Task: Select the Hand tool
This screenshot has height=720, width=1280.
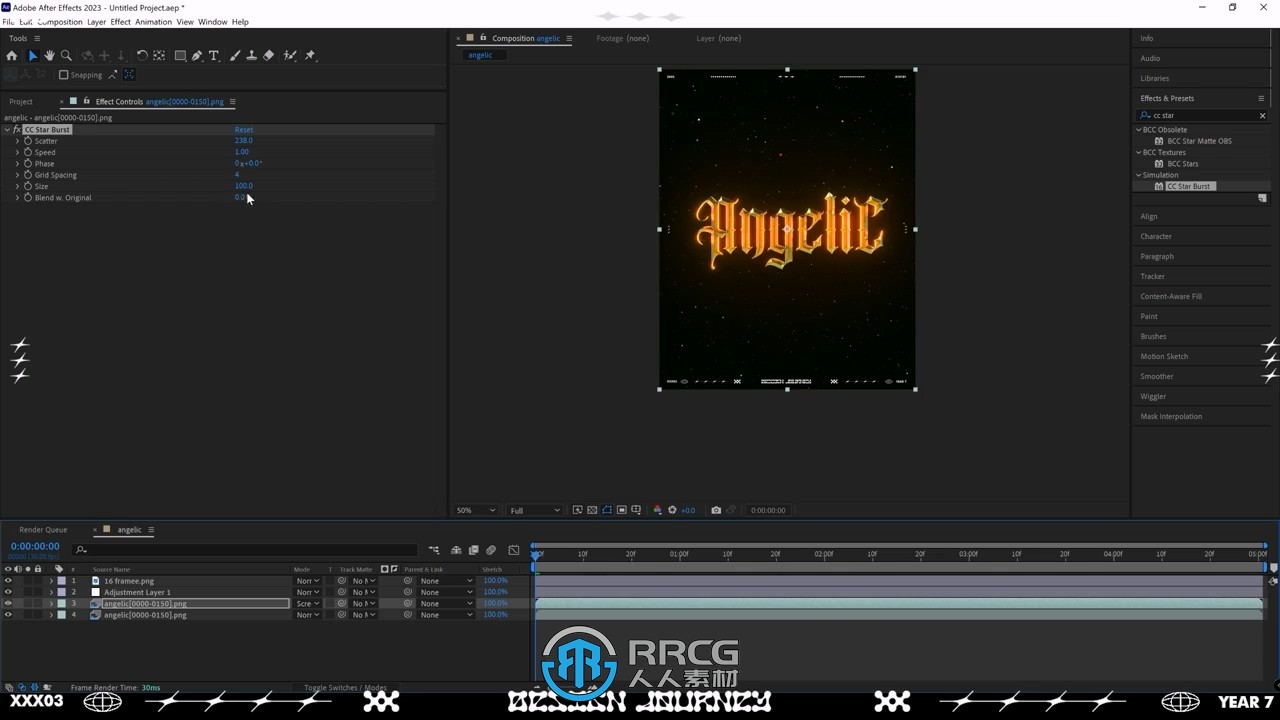Action: [x=49, y=56]
